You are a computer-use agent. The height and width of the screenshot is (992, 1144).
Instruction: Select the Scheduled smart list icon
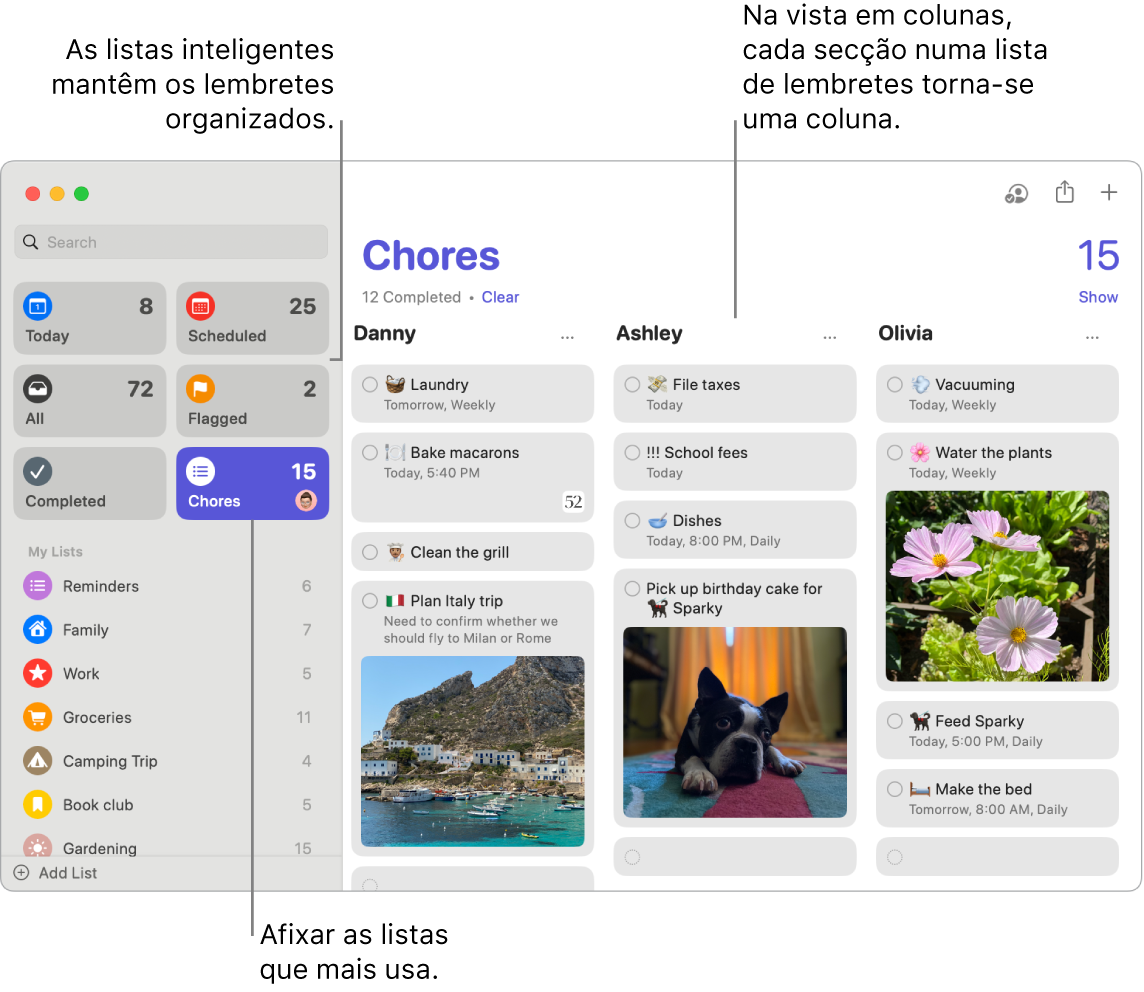click(x=200, y=306)
